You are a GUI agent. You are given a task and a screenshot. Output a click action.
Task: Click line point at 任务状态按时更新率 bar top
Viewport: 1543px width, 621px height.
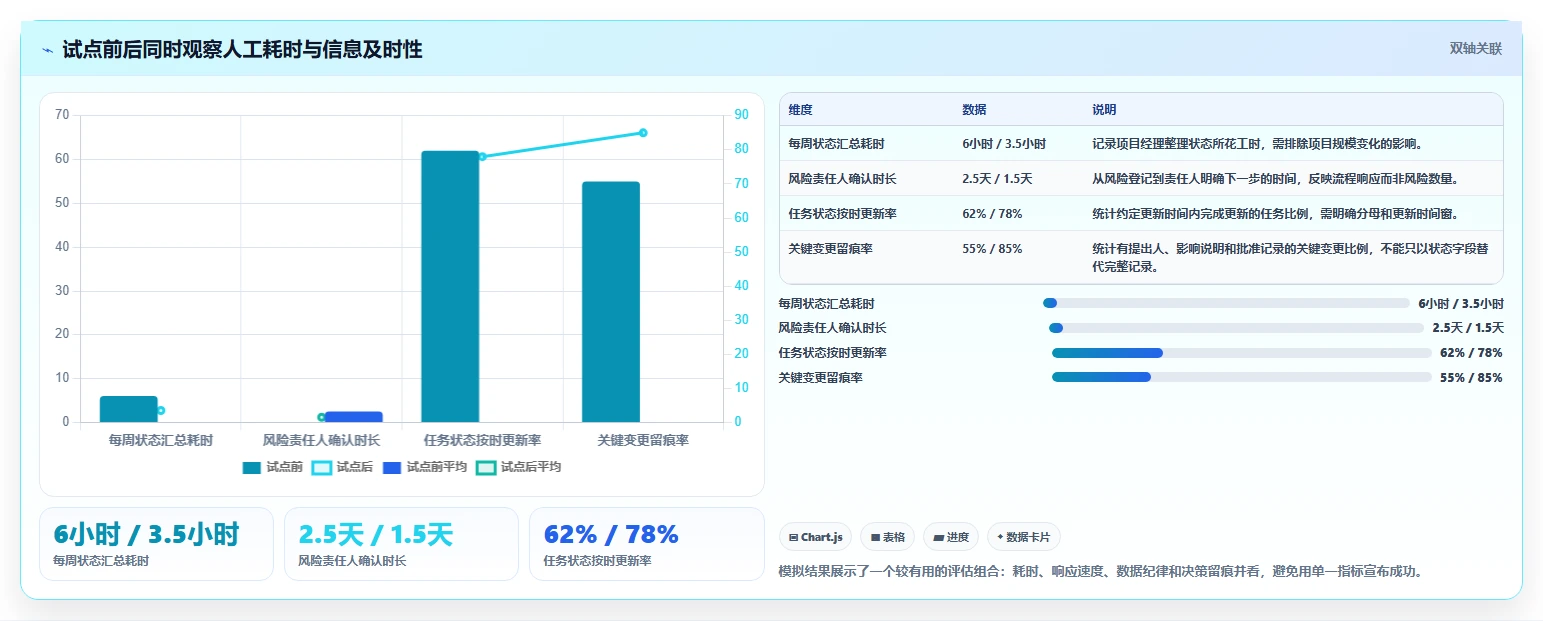[482, 157]
